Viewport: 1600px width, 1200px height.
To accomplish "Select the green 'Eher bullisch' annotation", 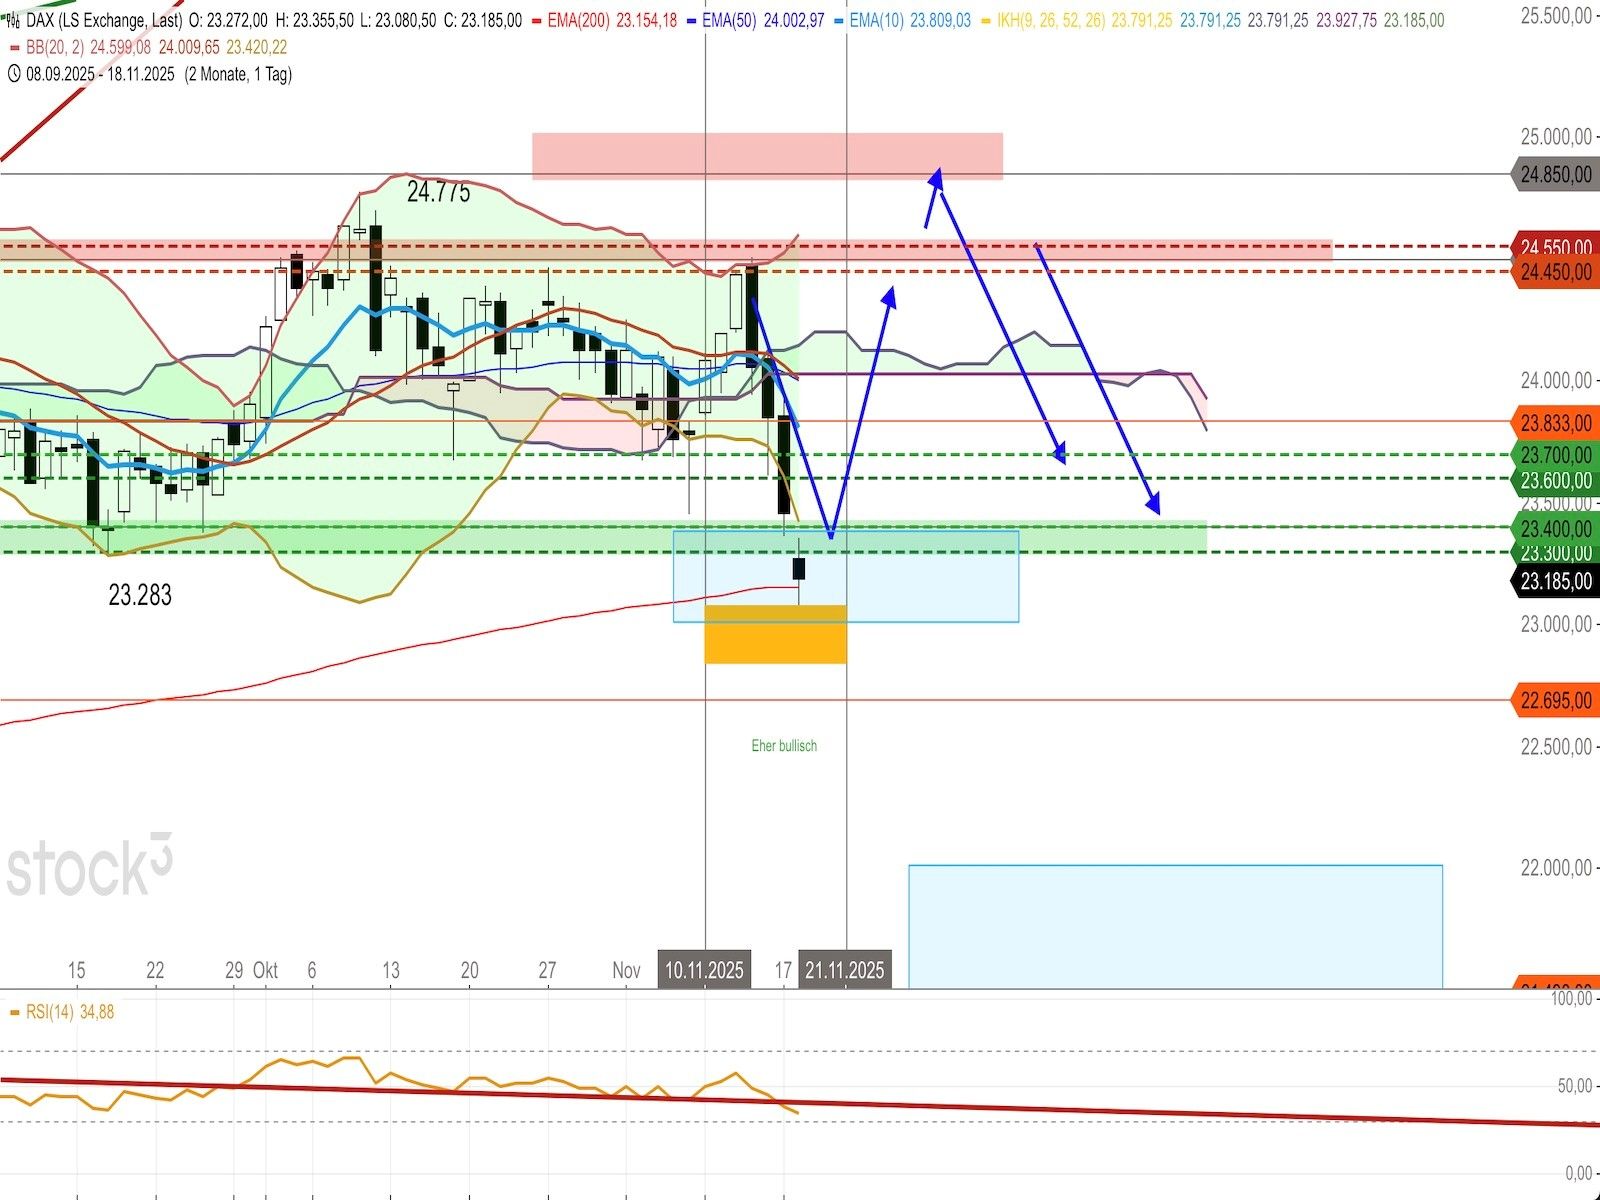I will coord(784,746).
